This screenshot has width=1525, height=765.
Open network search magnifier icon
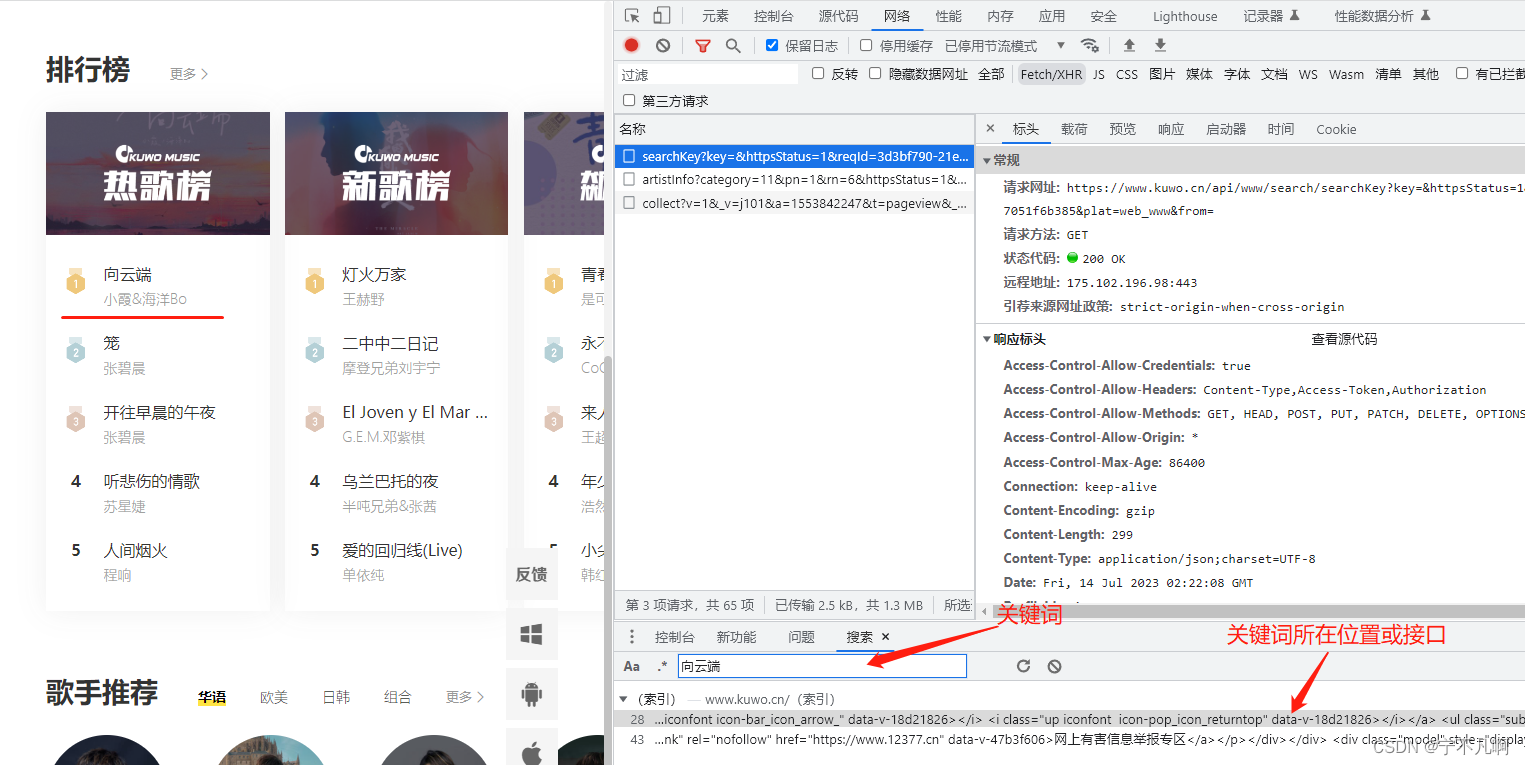733,45
